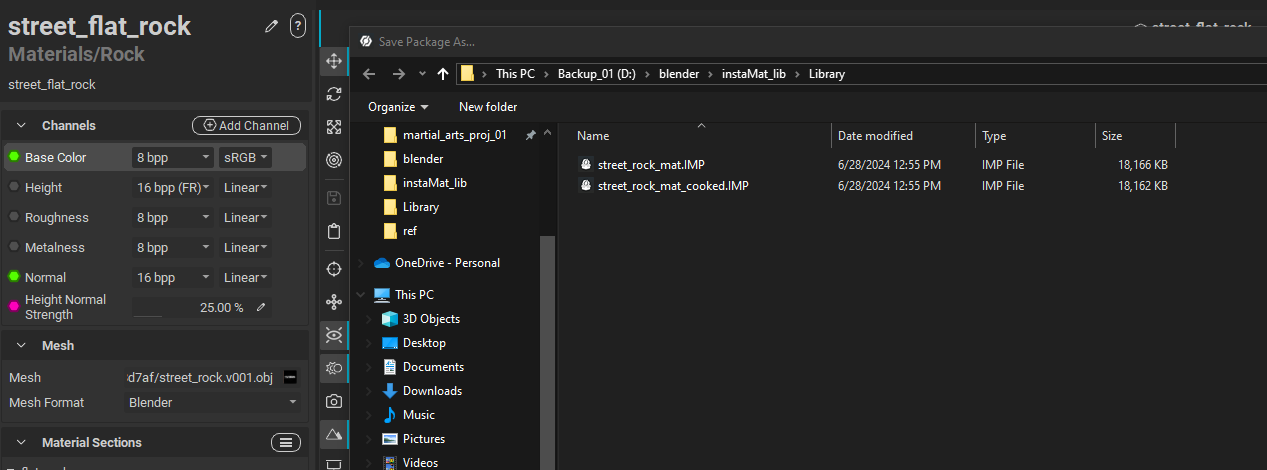Click the frame-to-fit expand icon
The width and height of the screenshot is (1267, 470).
[x=334, y=127]
